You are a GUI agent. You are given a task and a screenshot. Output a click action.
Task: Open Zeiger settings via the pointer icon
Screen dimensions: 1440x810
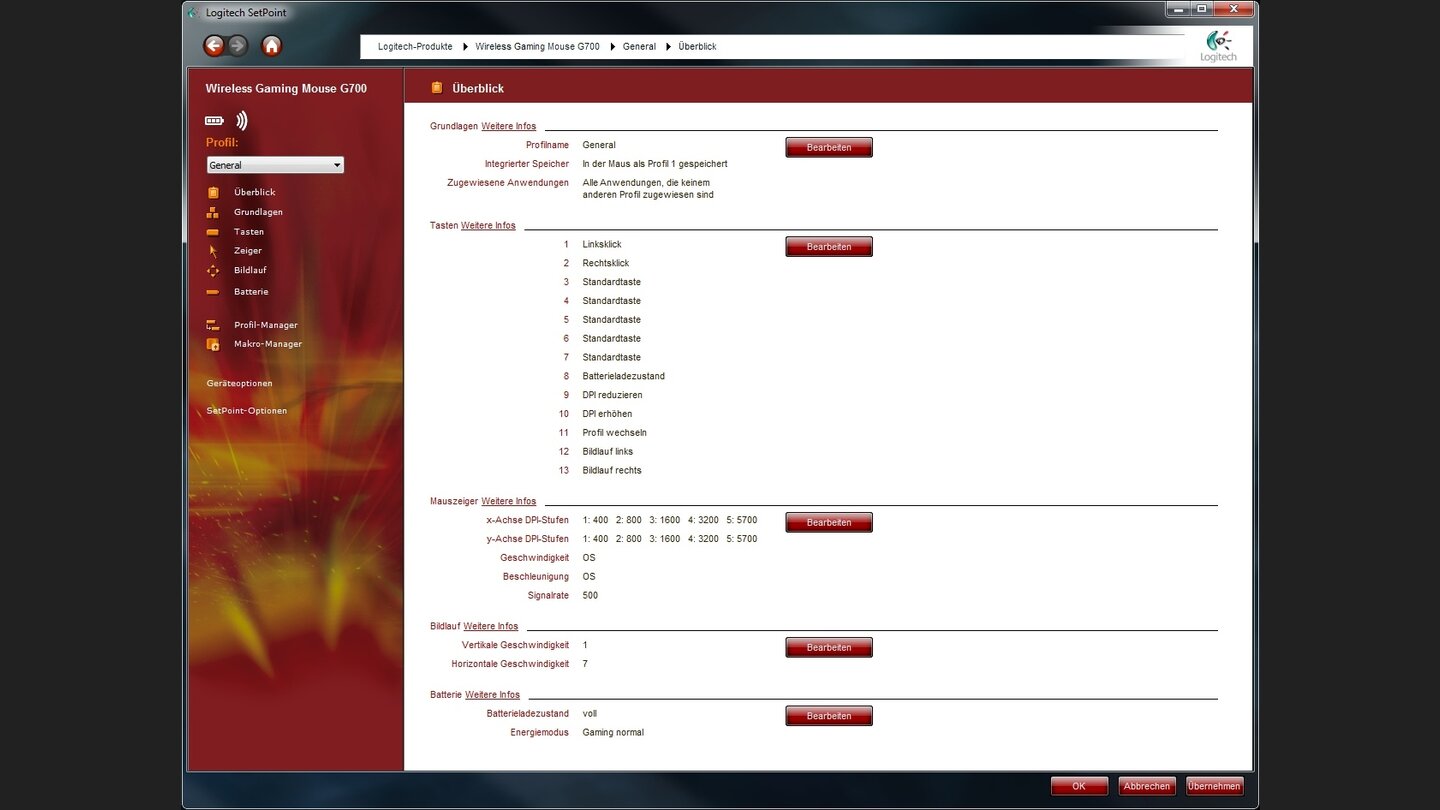point(213,251)
